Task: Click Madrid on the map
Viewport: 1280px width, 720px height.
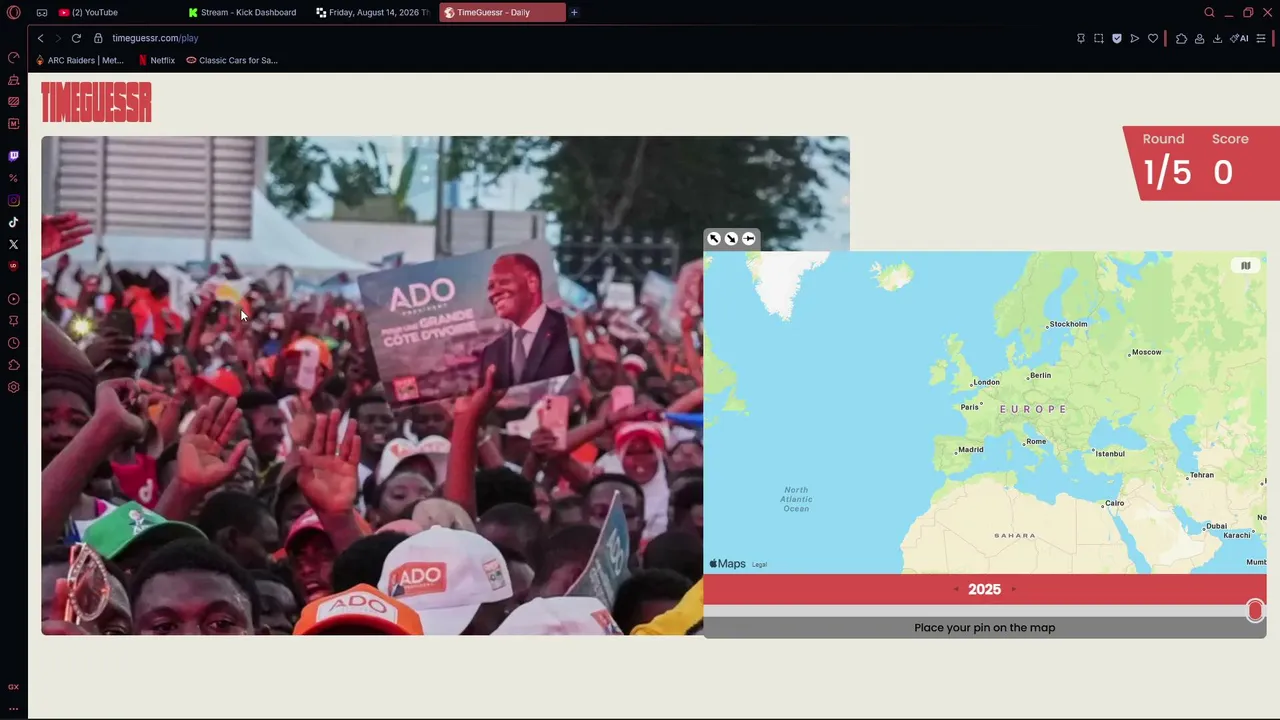Action: [x=971, y=450]
